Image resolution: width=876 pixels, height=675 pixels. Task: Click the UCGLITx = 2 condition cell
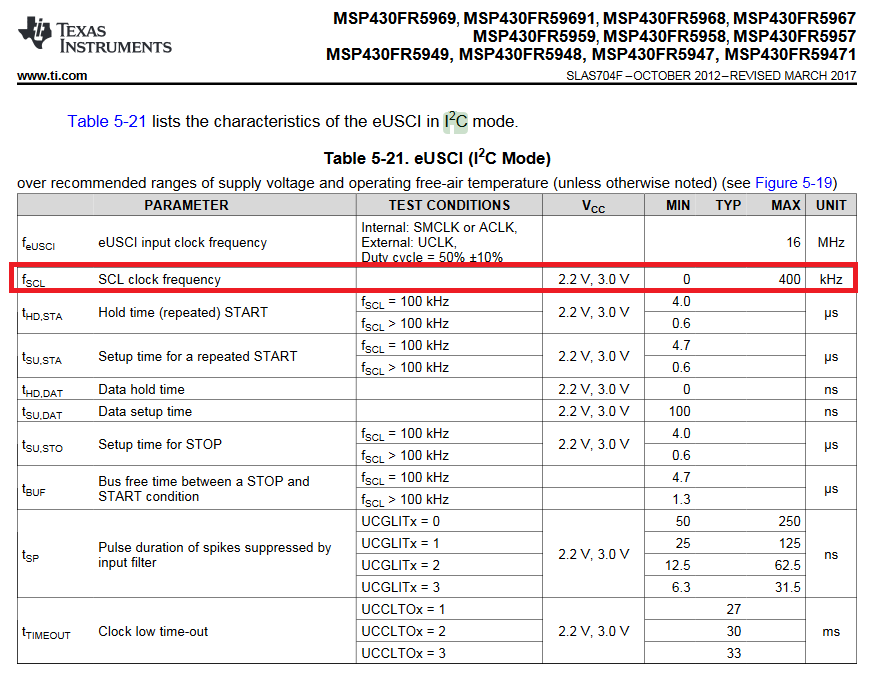449,565
